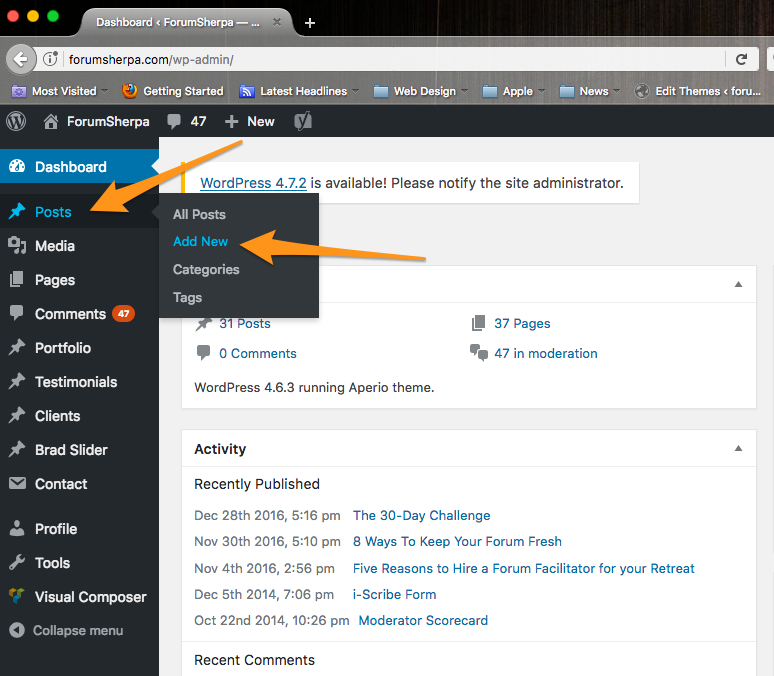The image size is (774, 676).
Task: Expand the Most Visited bookmarks dropdown
Action: pos(105,91)
